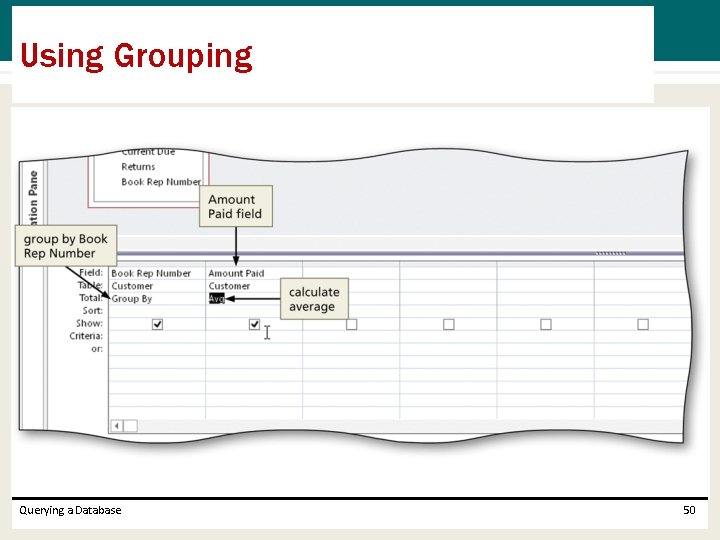720x540 pixels.
Task: Select the Amount Paid field cell
Action: 254,273
